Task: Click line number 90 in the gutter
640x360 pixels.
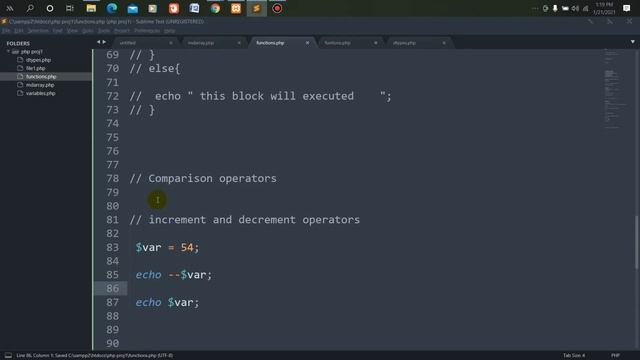Action: [x=112, y=344]
